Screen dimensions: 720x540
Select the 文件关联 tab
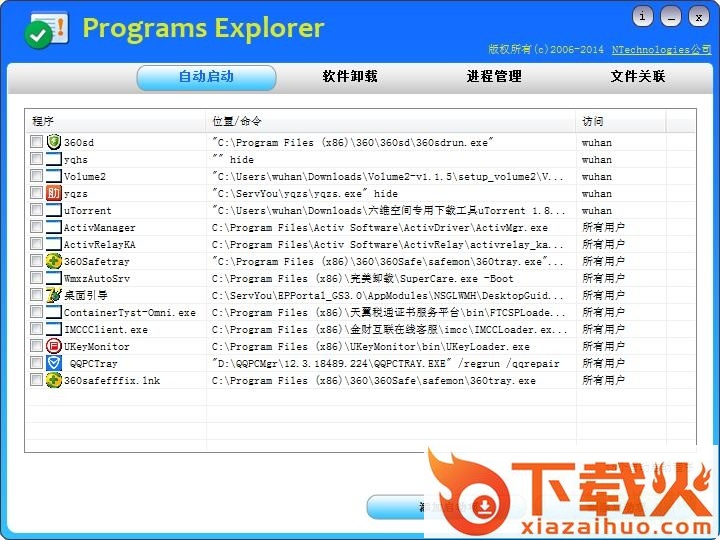638,77
